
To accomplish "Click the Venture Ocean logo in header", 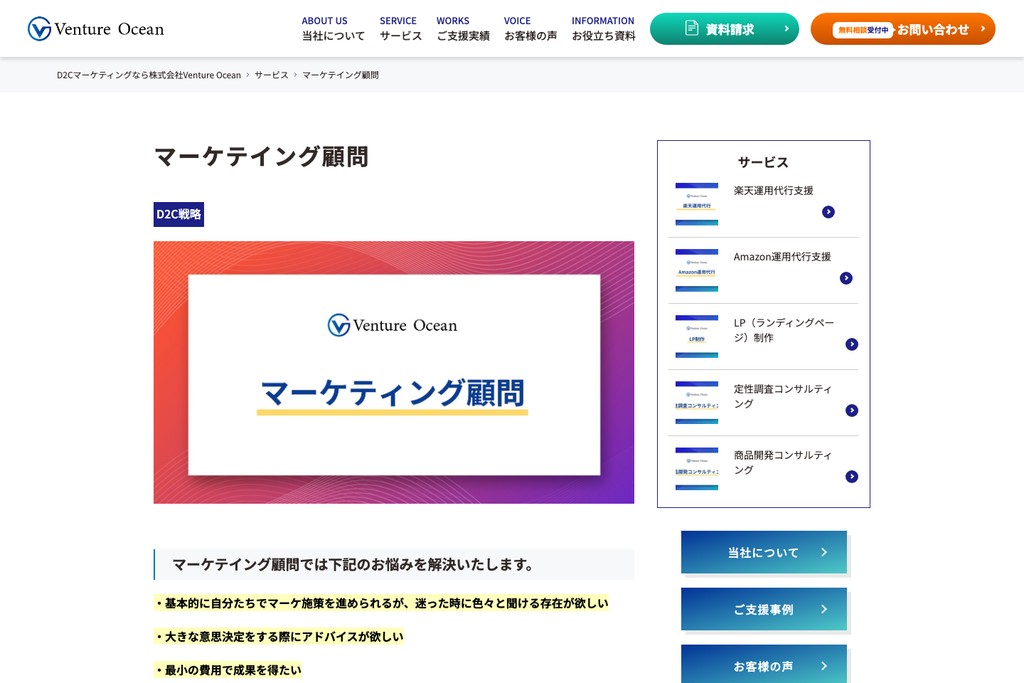I will coord(95,29).
